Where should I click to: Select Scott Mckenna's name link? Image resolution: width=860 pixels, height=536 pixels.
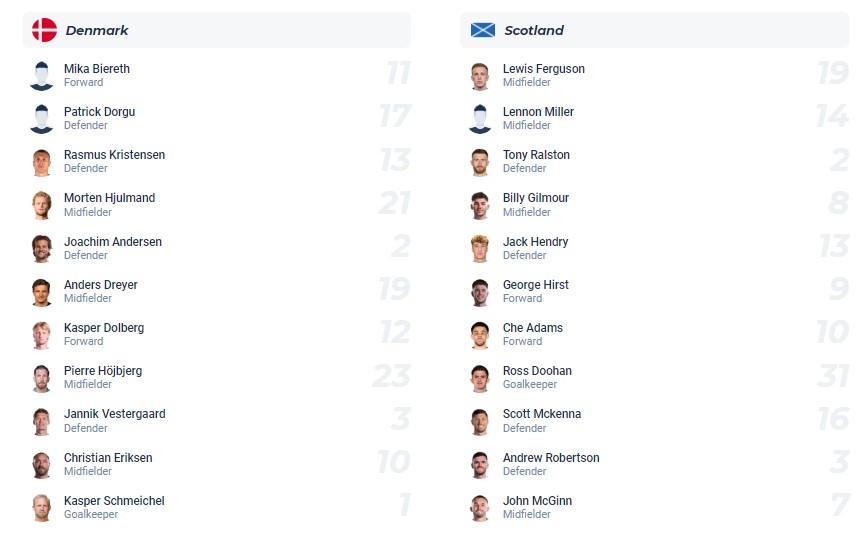coord(541,414)
